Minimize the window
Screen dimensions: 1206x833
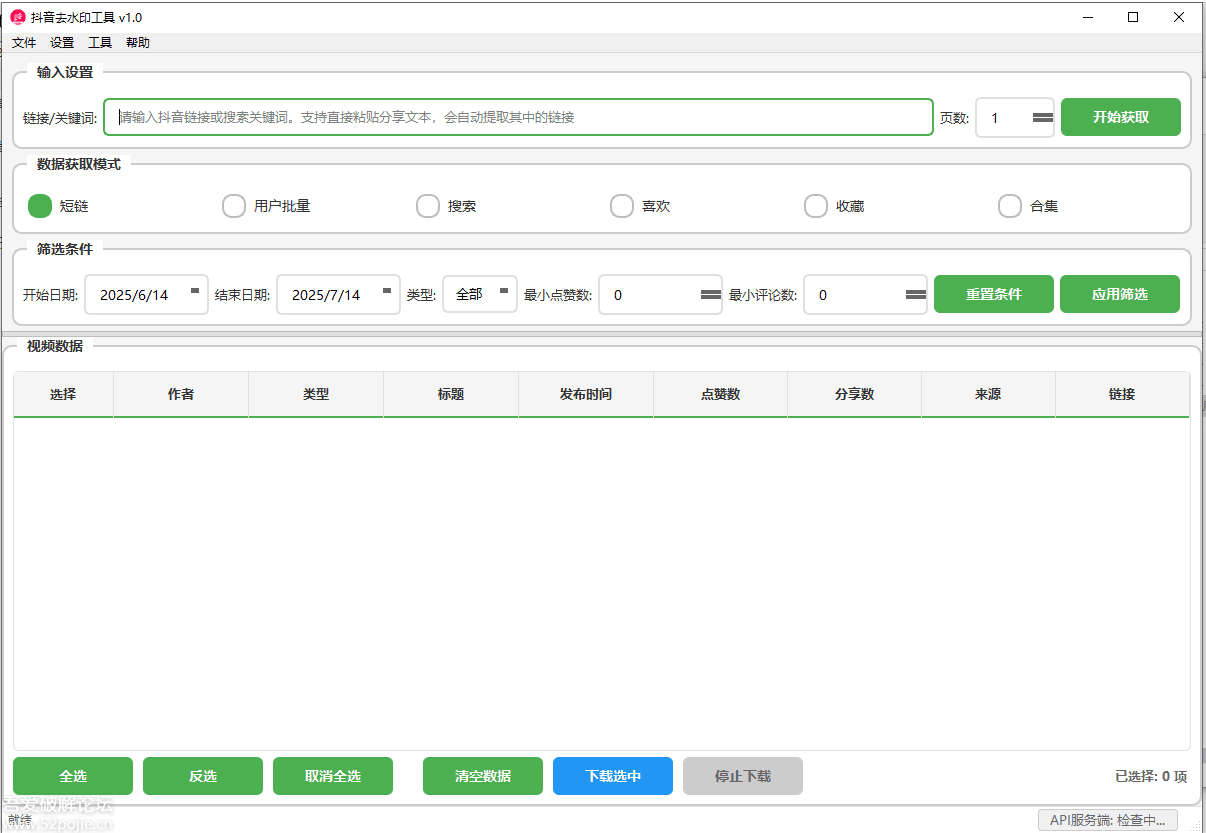(1087, 17)
